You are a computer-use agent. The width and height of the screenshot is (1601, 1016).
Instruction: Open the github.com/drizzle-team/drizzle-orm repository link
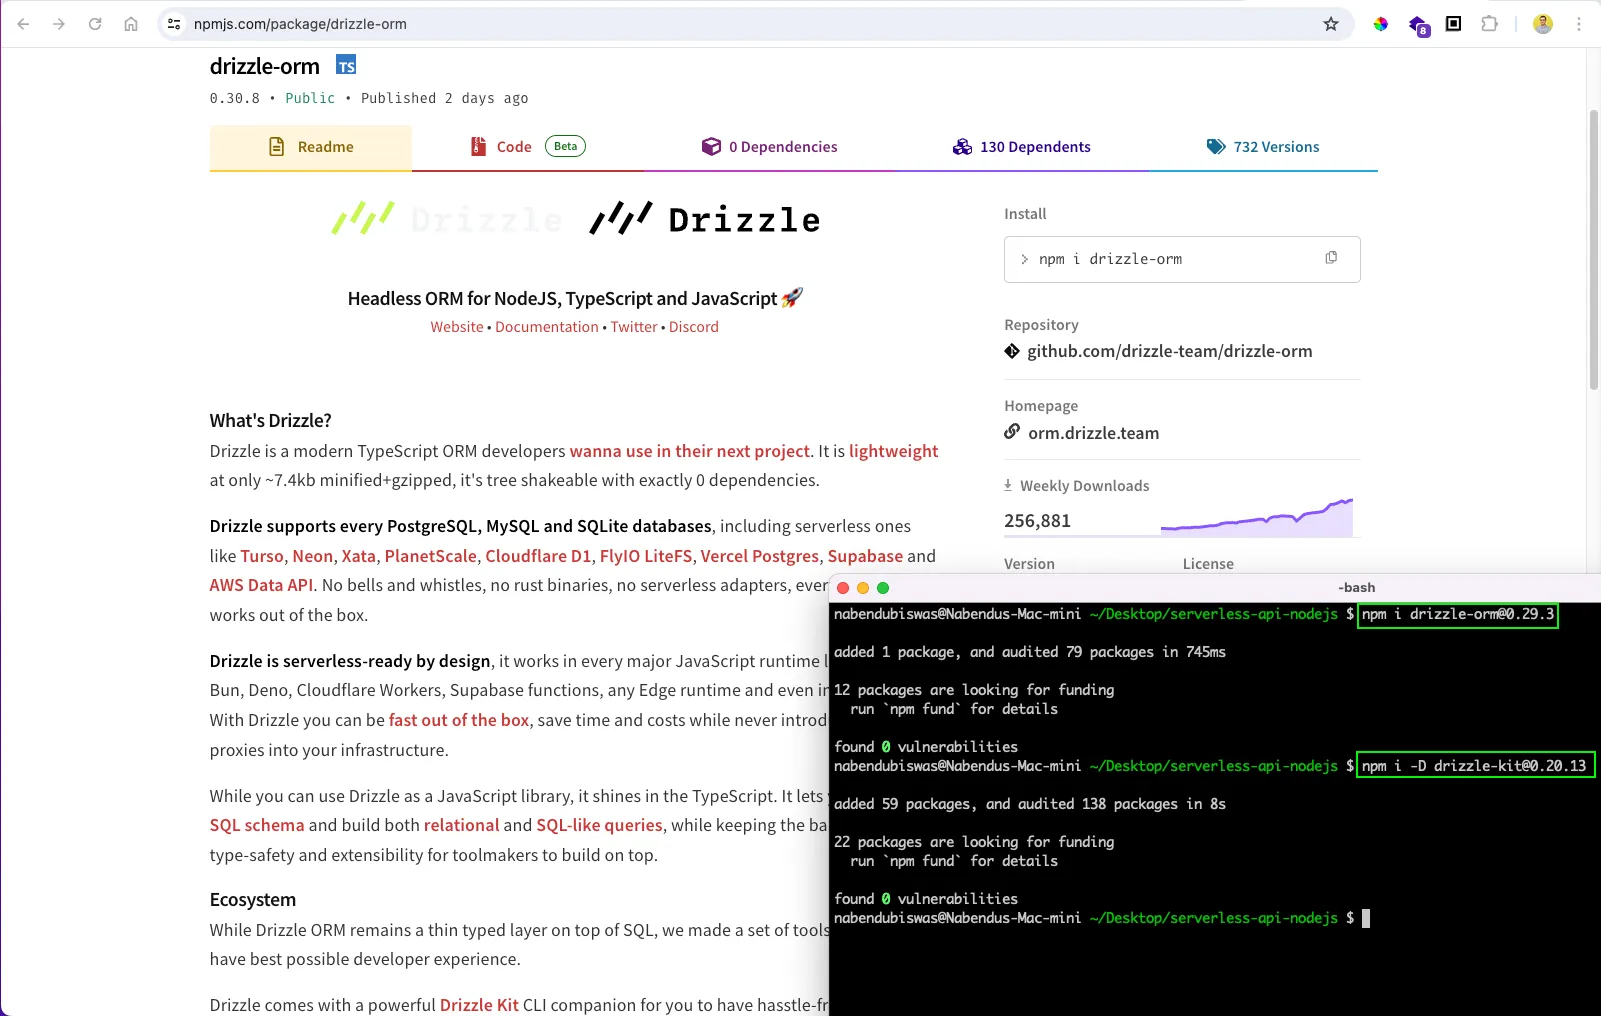pyautogui.click(x=1170, y=351)
